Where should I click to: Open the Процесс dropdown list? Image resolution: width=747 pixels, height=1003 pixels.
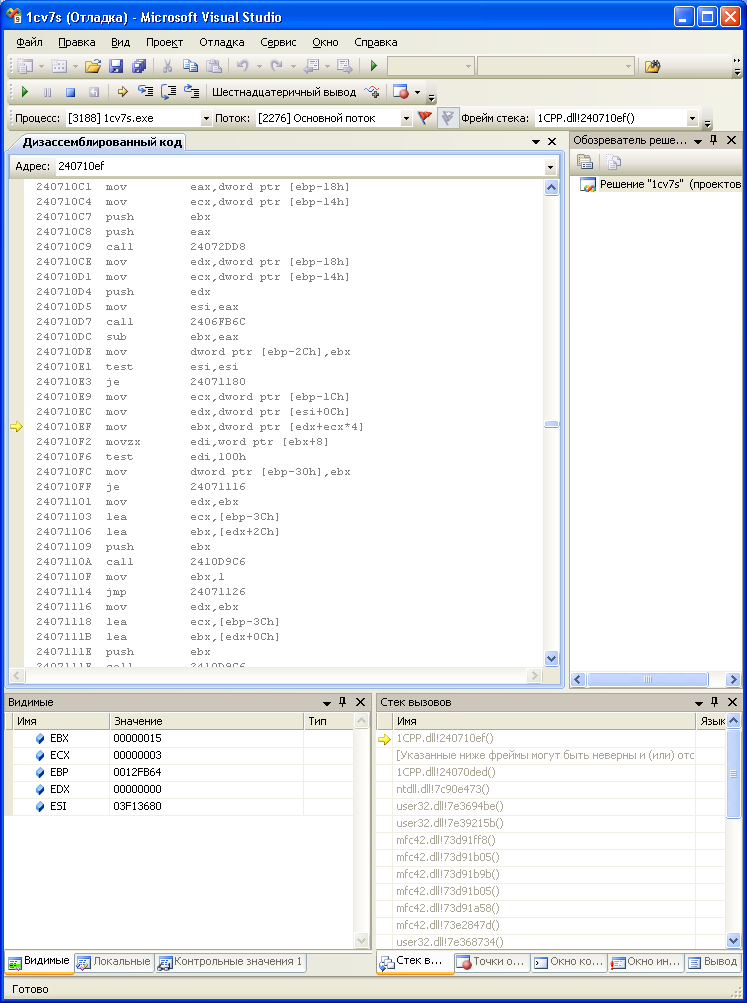point(207,118)
